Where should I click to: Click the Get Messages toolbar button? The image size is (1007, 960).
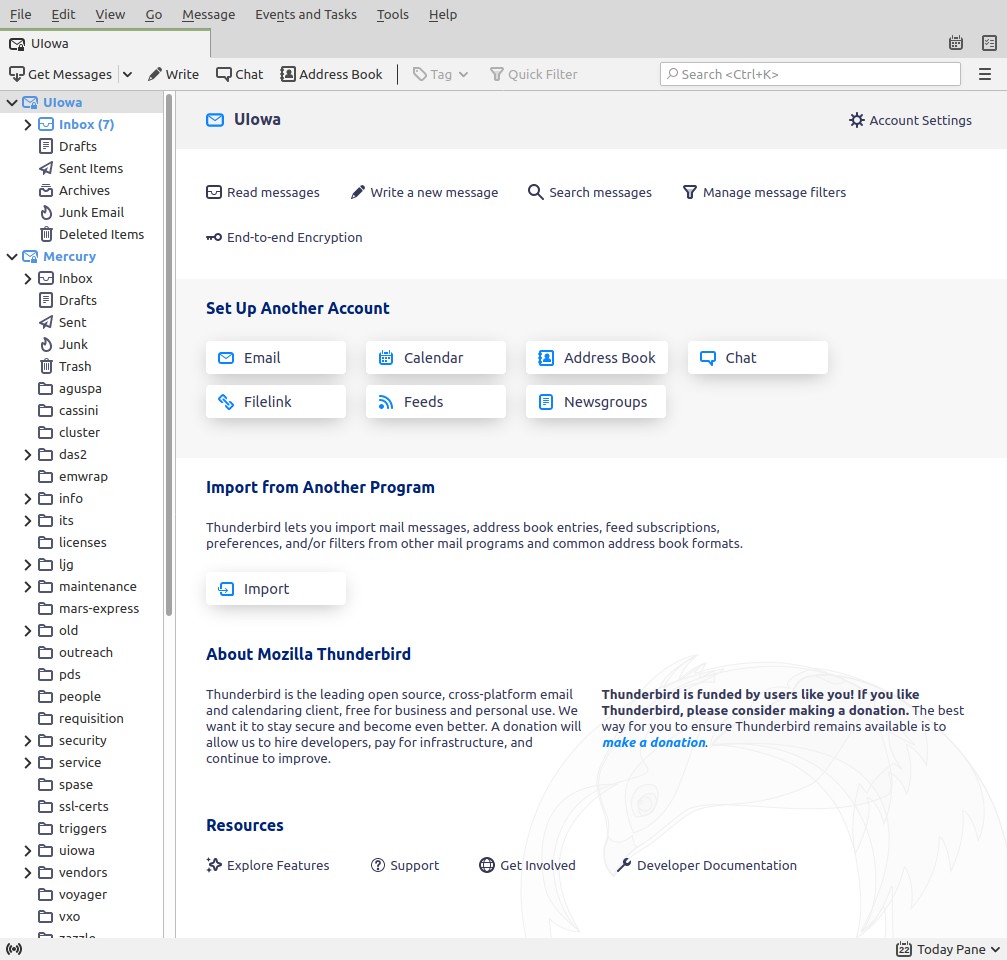pyautogui.click(x=60, y=74)
